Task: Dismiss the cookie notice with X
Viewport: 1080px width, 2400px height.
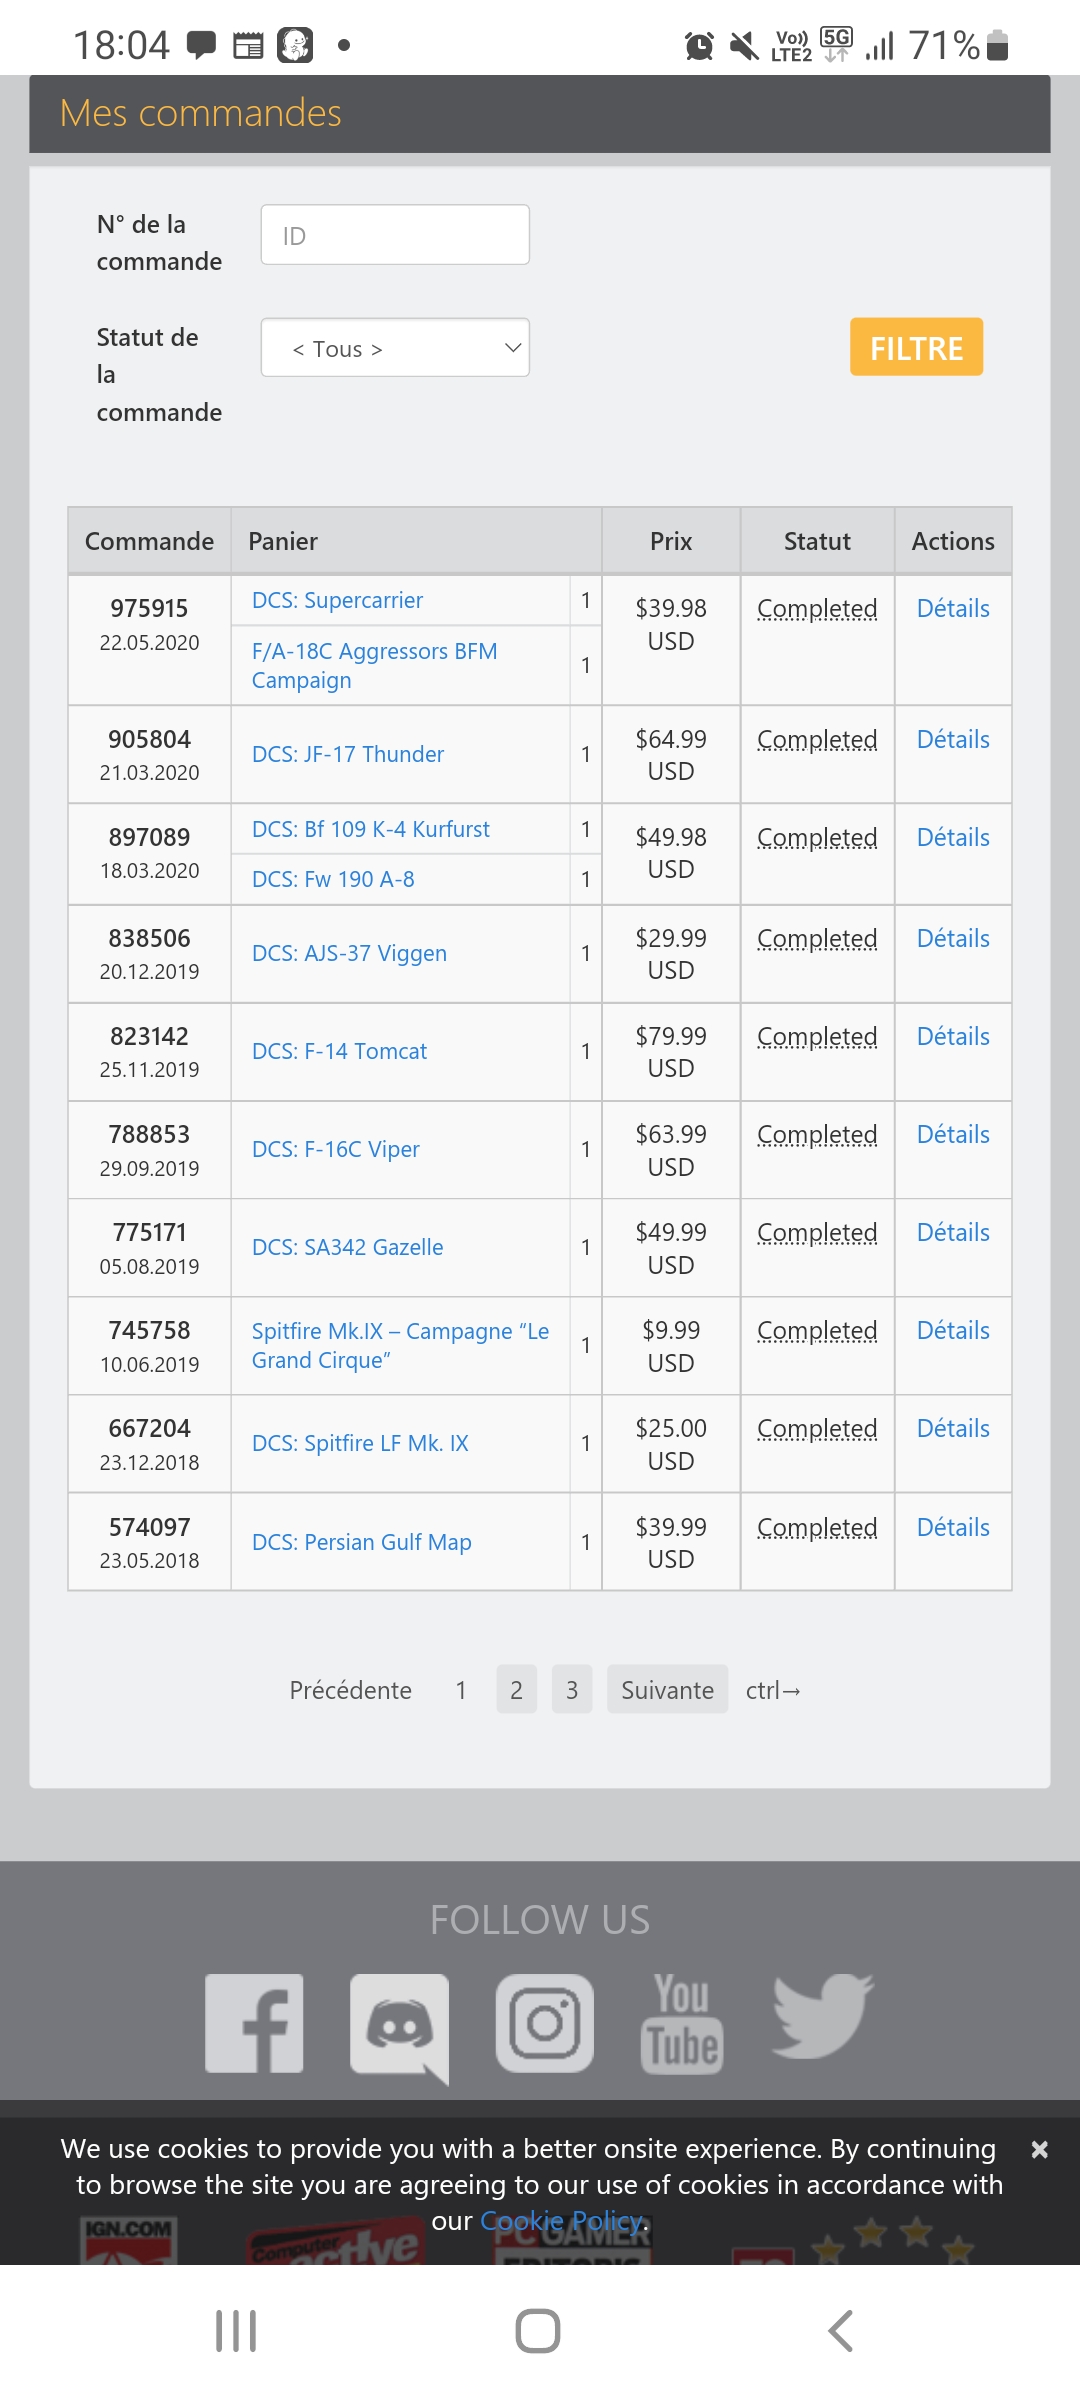Action: [x=1040, y=2149]
